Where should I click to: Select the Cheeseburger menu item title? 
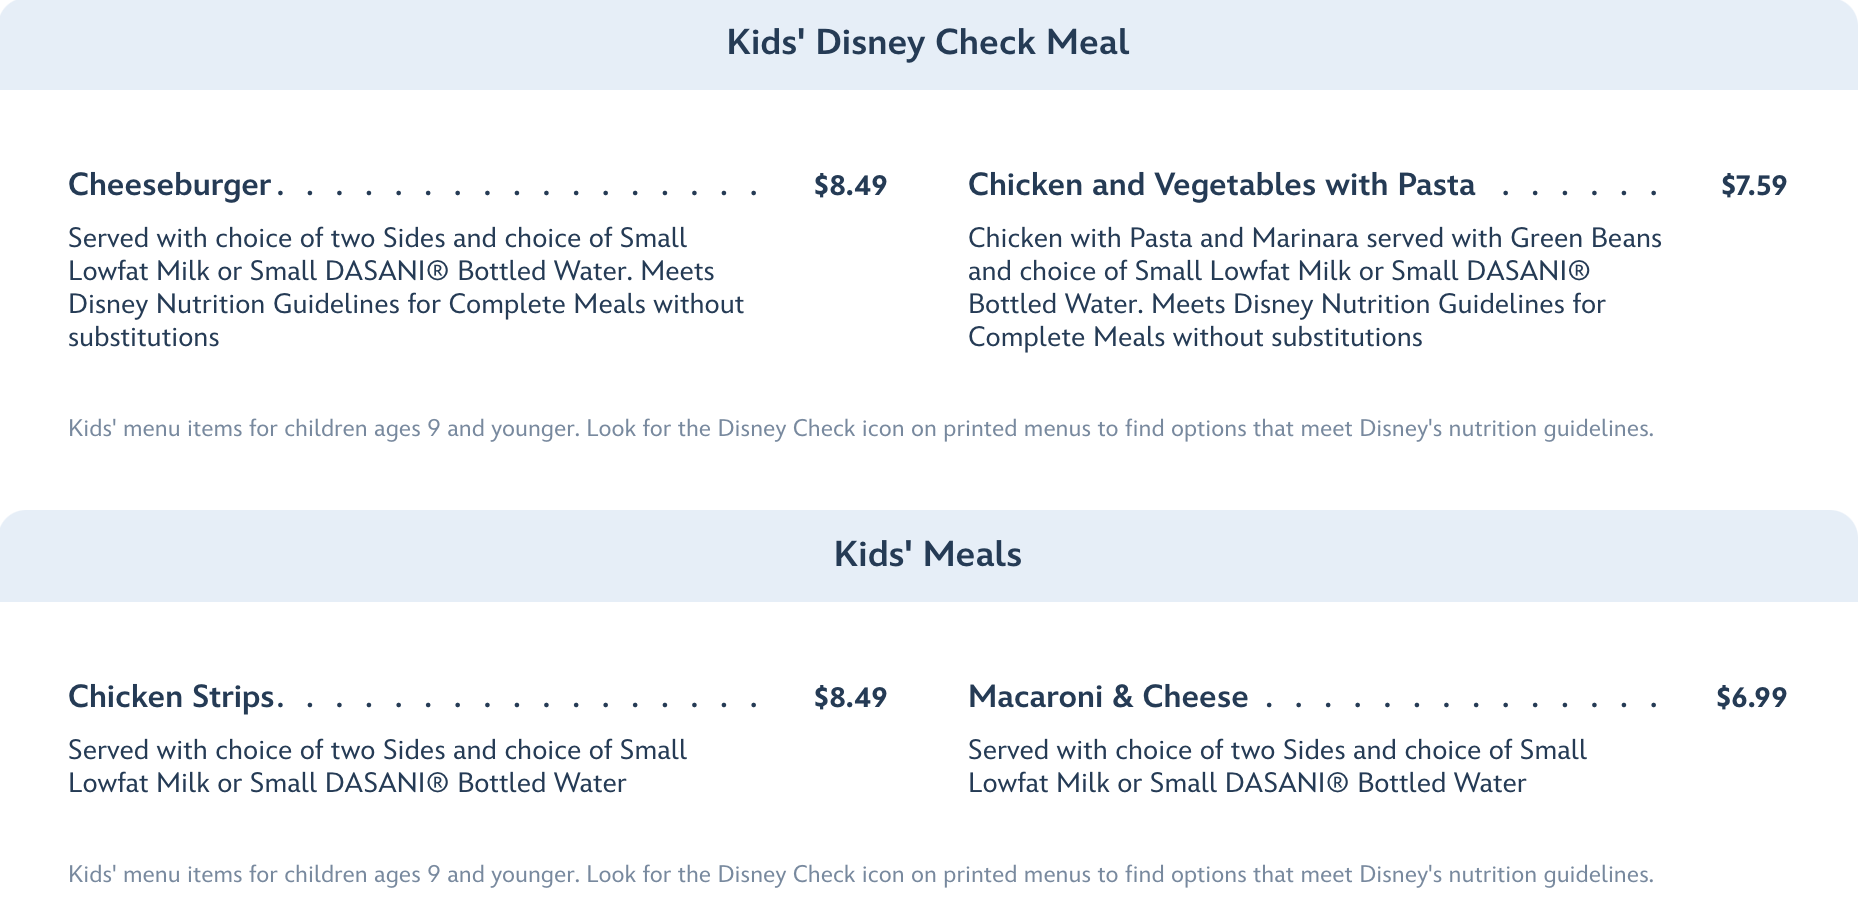pyautogui.click(x=170, y=185)
